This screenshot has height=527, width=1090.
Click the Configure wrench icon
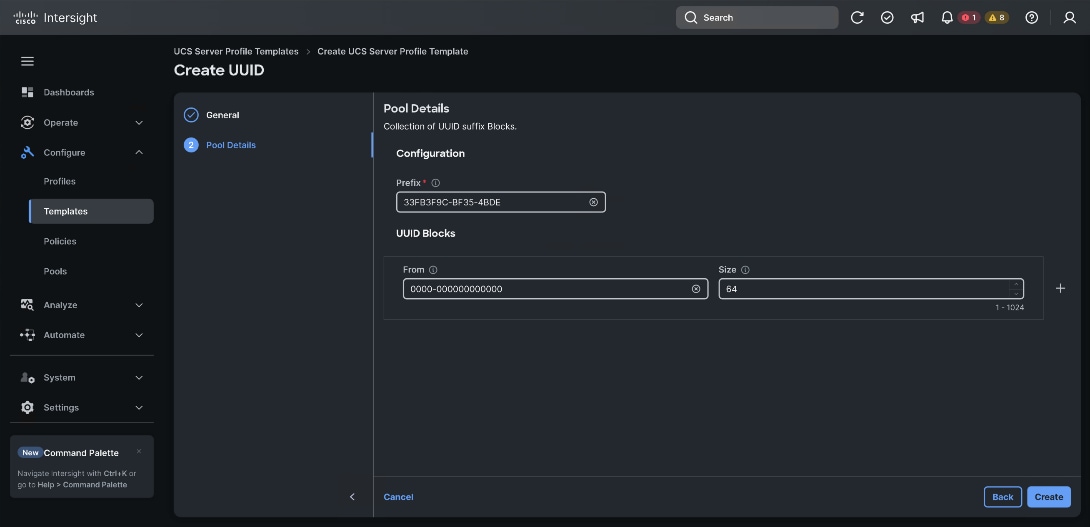[x=27, y=152]
